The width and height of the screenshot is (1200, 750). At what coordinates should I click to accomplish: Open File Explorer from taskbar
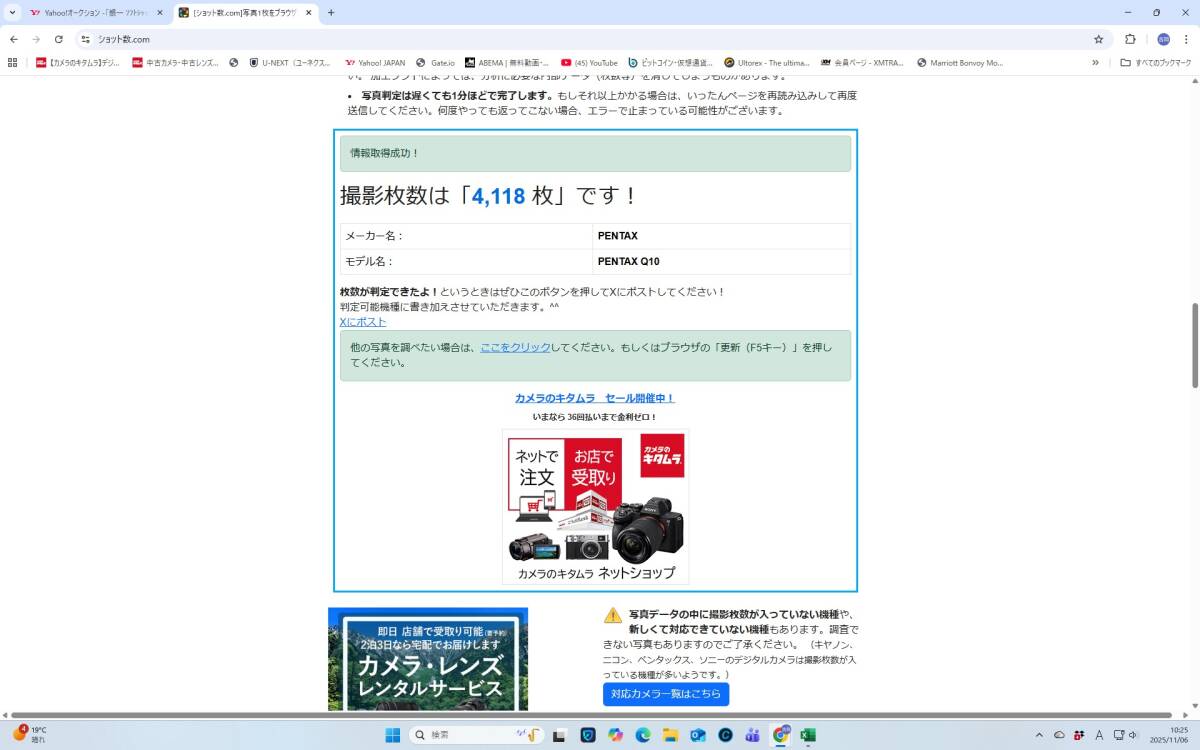[670, 735]
